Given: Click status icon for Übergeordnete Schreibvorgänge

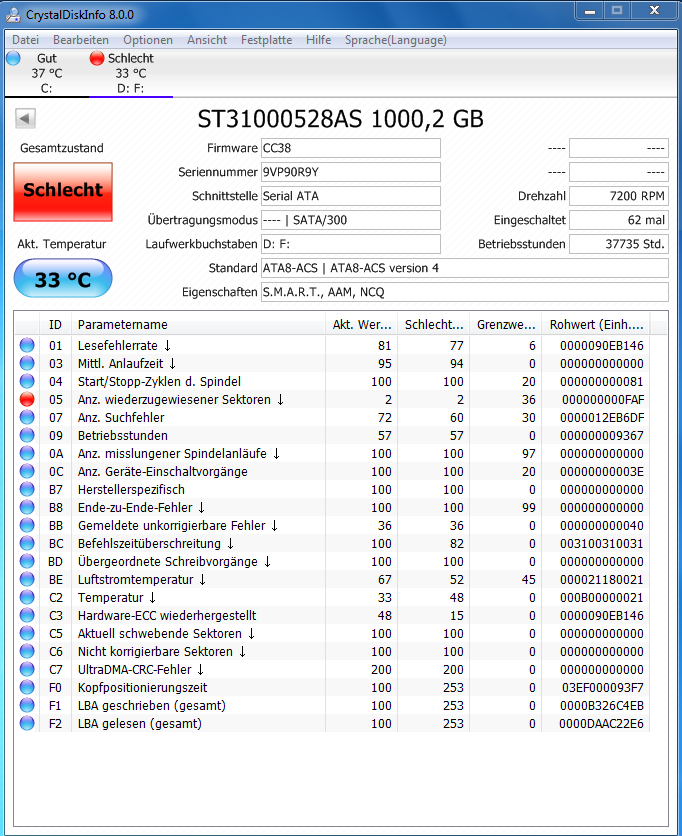Looking at the screenshot, I should 27,561.
